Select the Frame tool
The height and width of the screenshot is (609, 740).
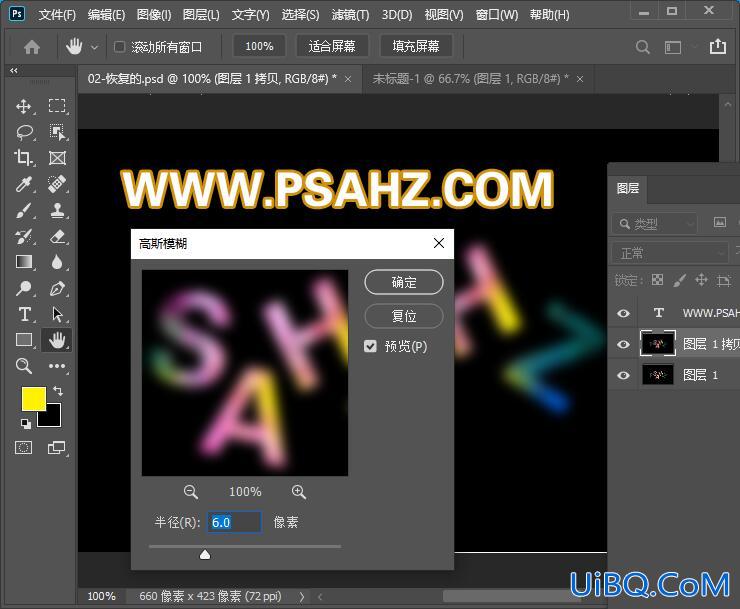click(x=57, y=158)
